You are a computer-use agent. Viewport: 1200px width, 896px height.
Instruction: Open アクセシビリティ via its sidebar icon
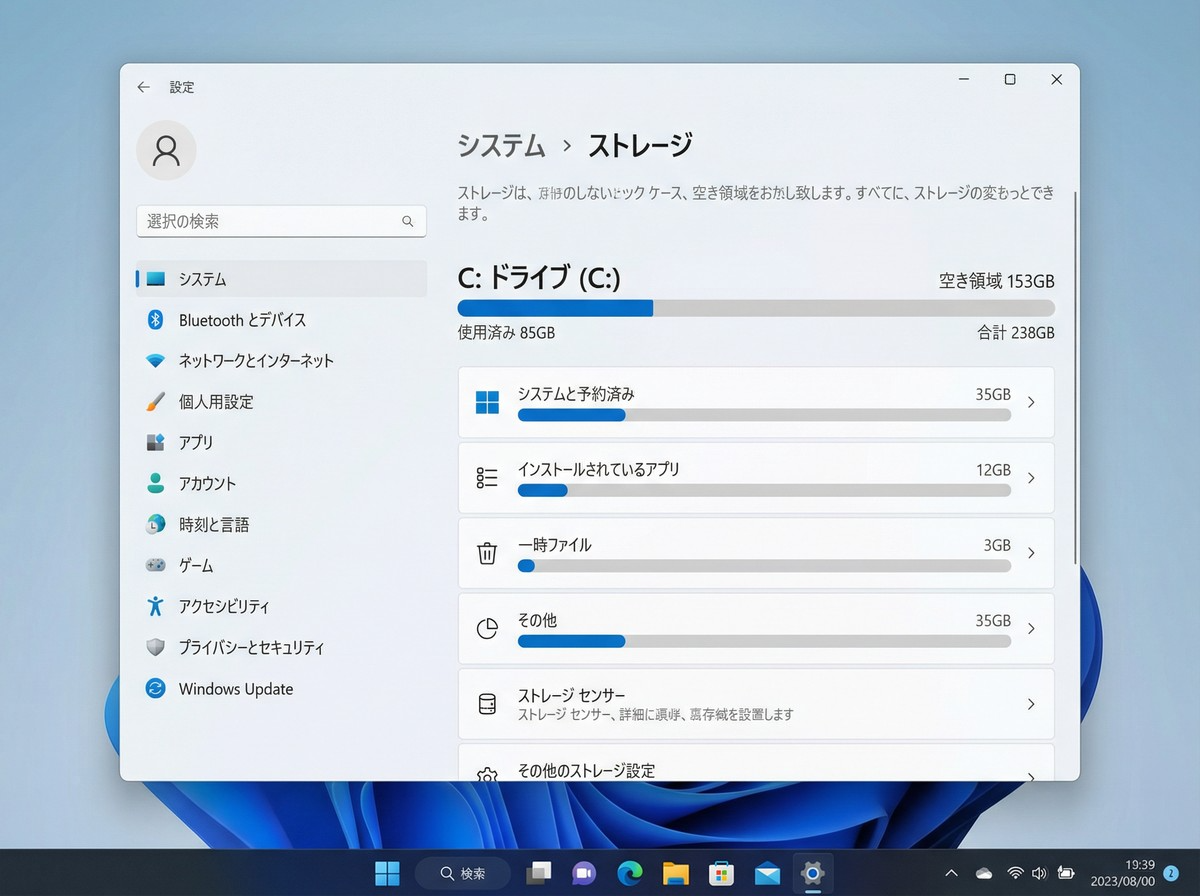pyautogui.click(x=158, y=606)
